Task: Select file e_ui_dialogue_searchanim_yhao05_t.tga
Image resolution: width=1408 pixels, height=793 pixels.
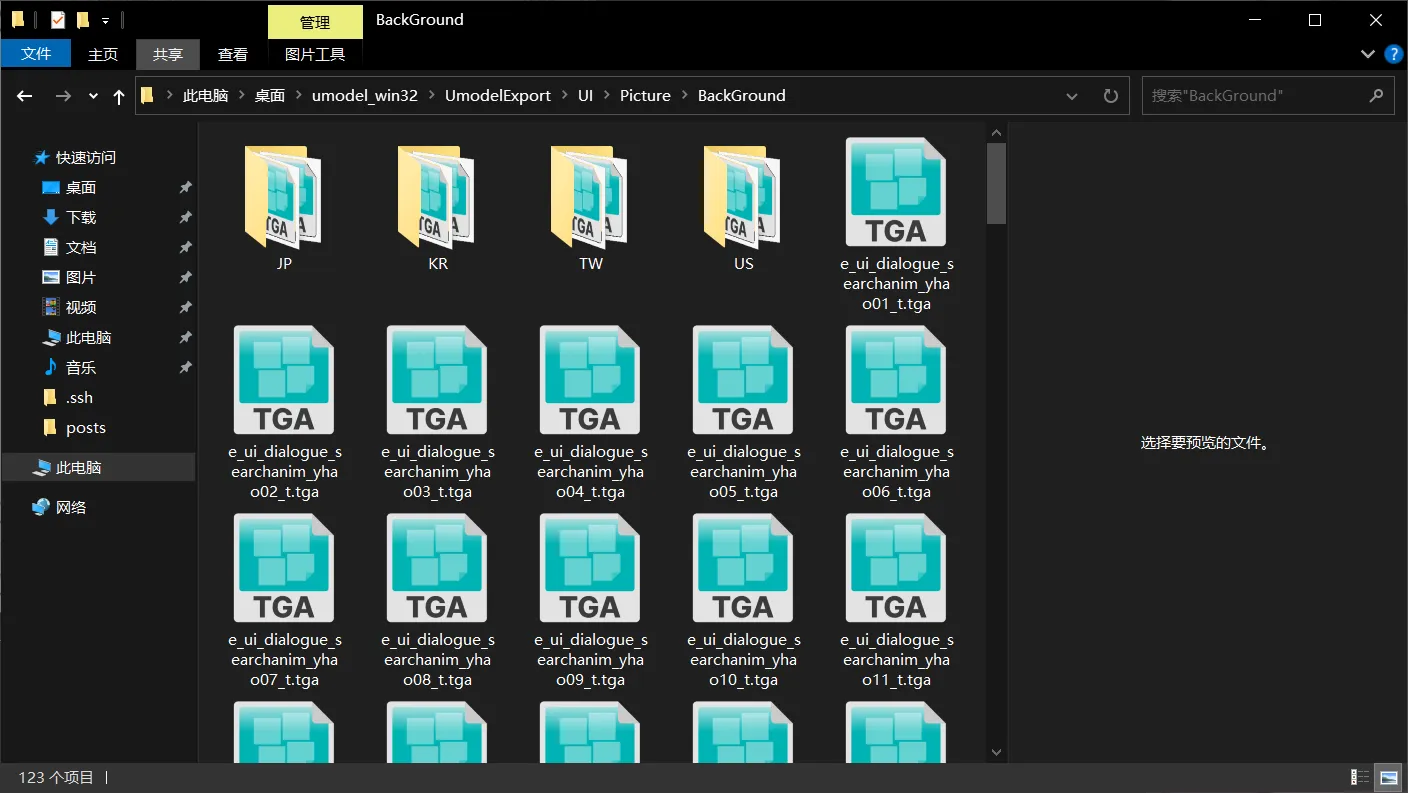Action: (743, 412)
